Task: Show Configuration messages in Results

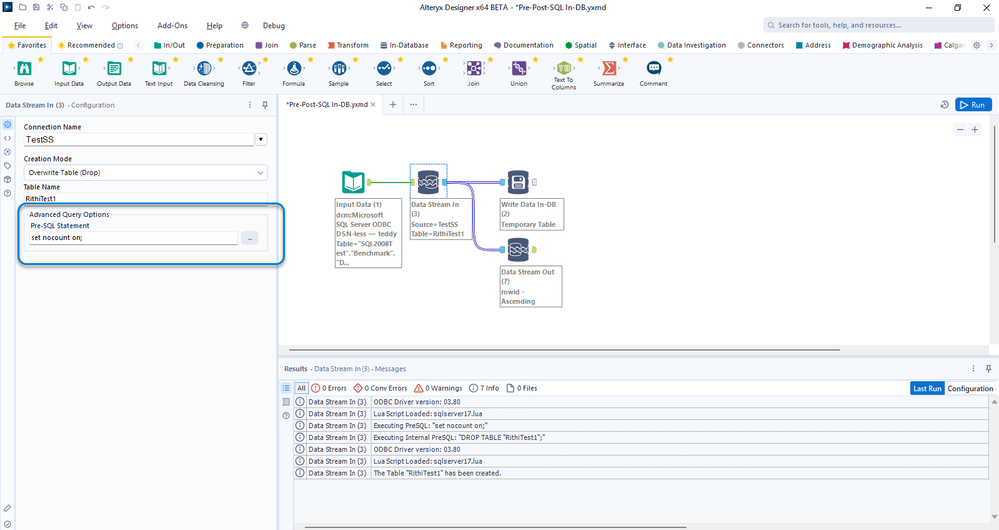Action: tap(970, 388)
